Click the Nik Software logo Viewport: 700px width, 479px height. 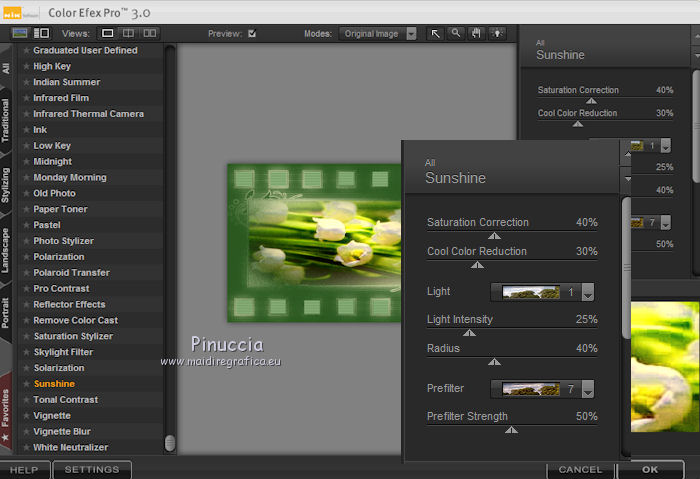(20, 13)
